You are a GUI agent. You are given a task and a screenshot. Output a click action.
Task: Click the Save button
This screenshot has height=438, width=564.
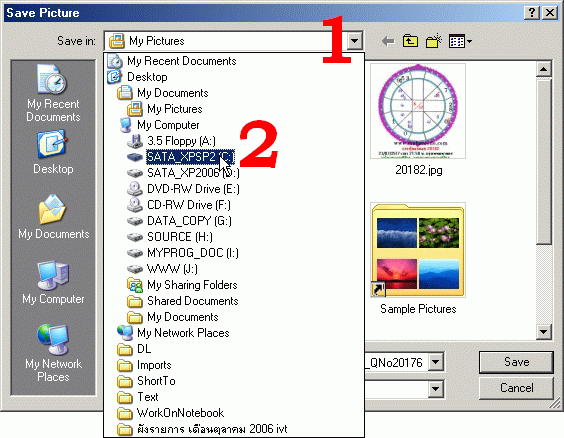pyautogui.click(x=516, y=362)
